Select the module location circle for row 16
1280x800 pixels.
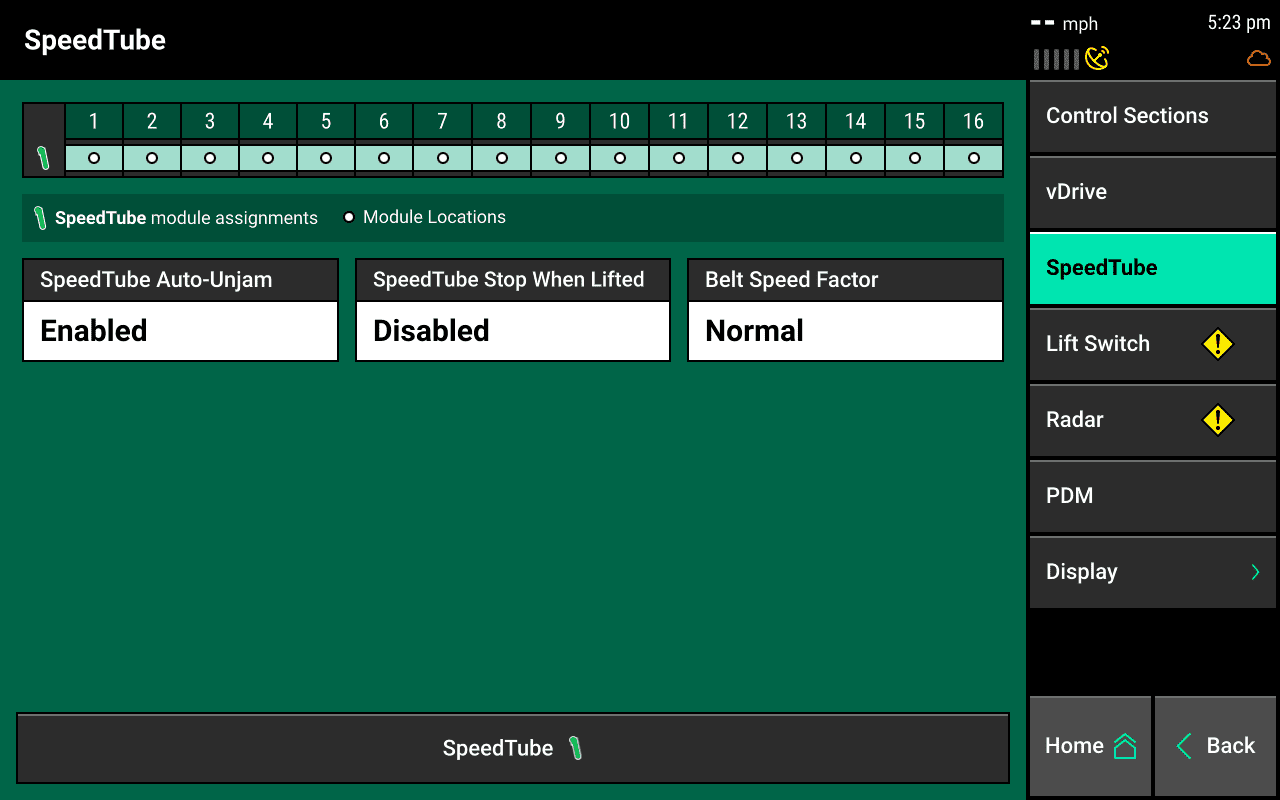click(974, 158)
